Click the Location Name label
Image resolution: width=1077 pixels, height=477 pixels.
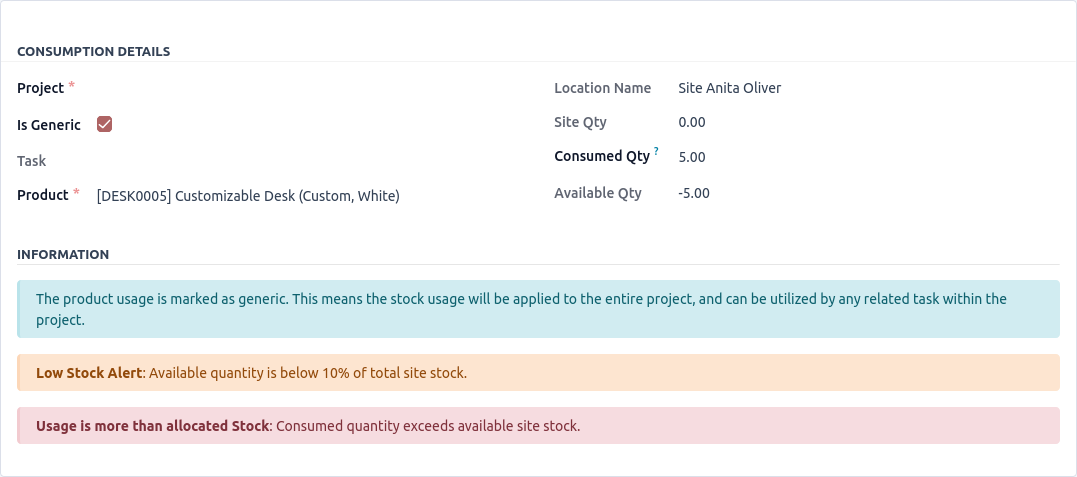click(602, 88)
